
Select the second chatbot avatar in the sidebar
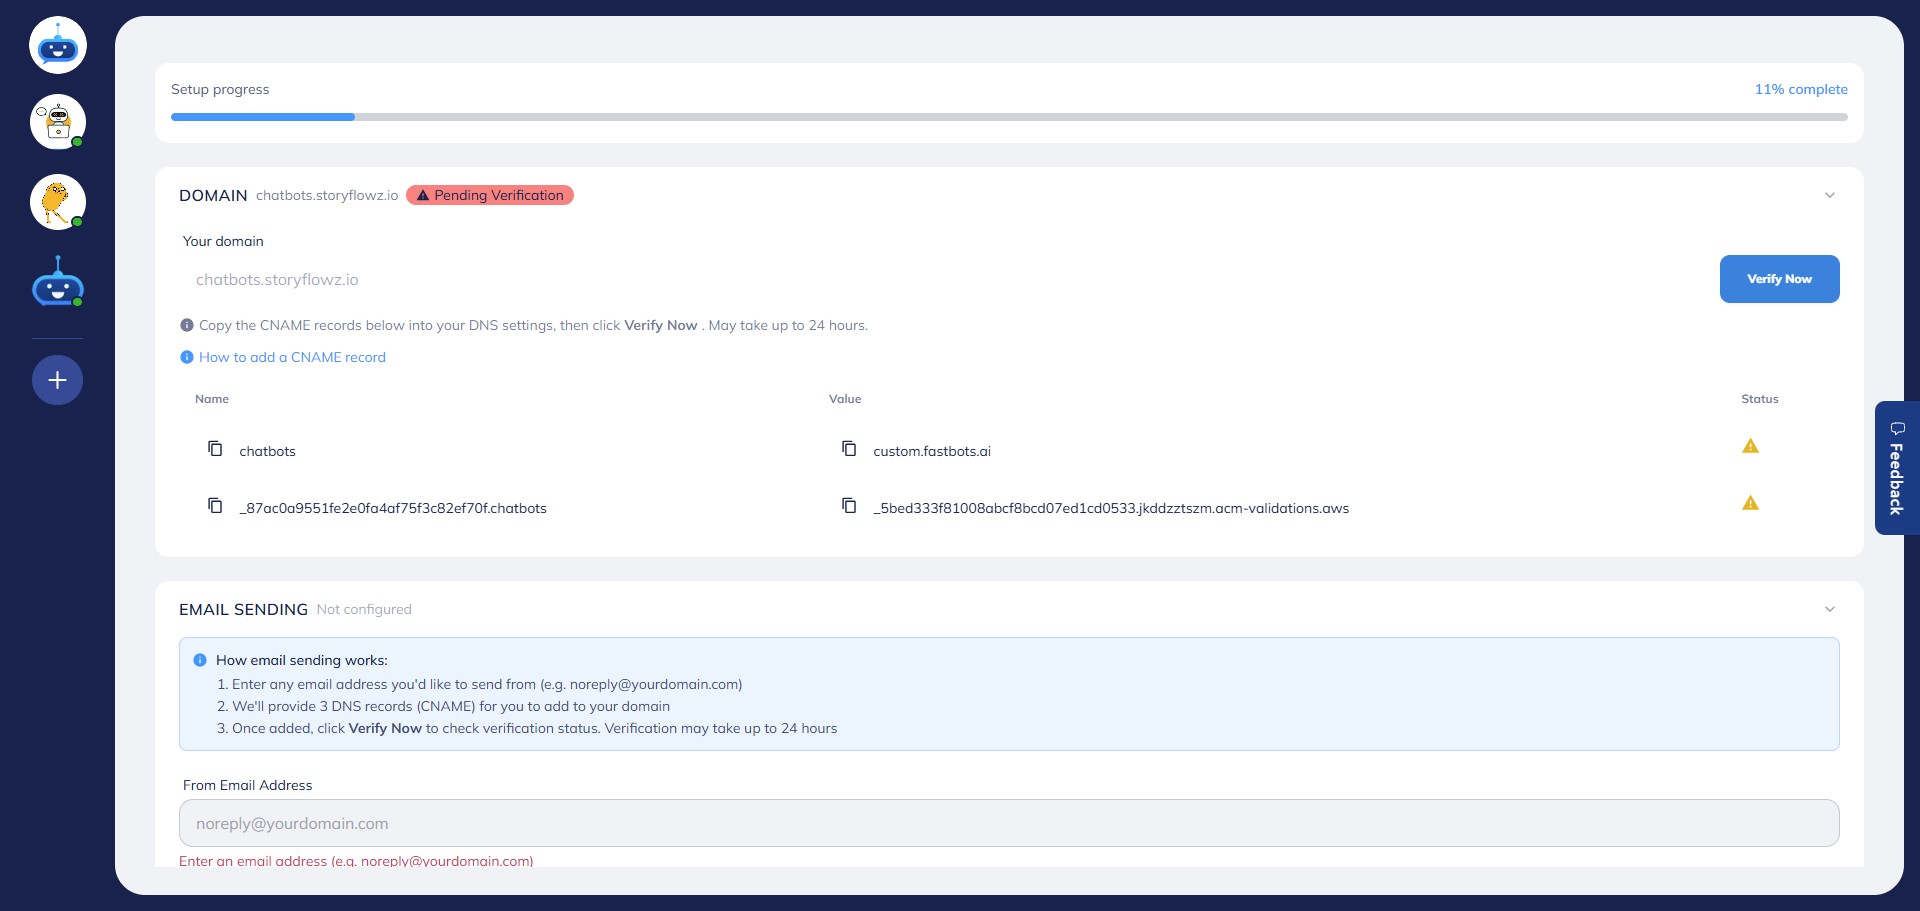(x=57, y=122)
